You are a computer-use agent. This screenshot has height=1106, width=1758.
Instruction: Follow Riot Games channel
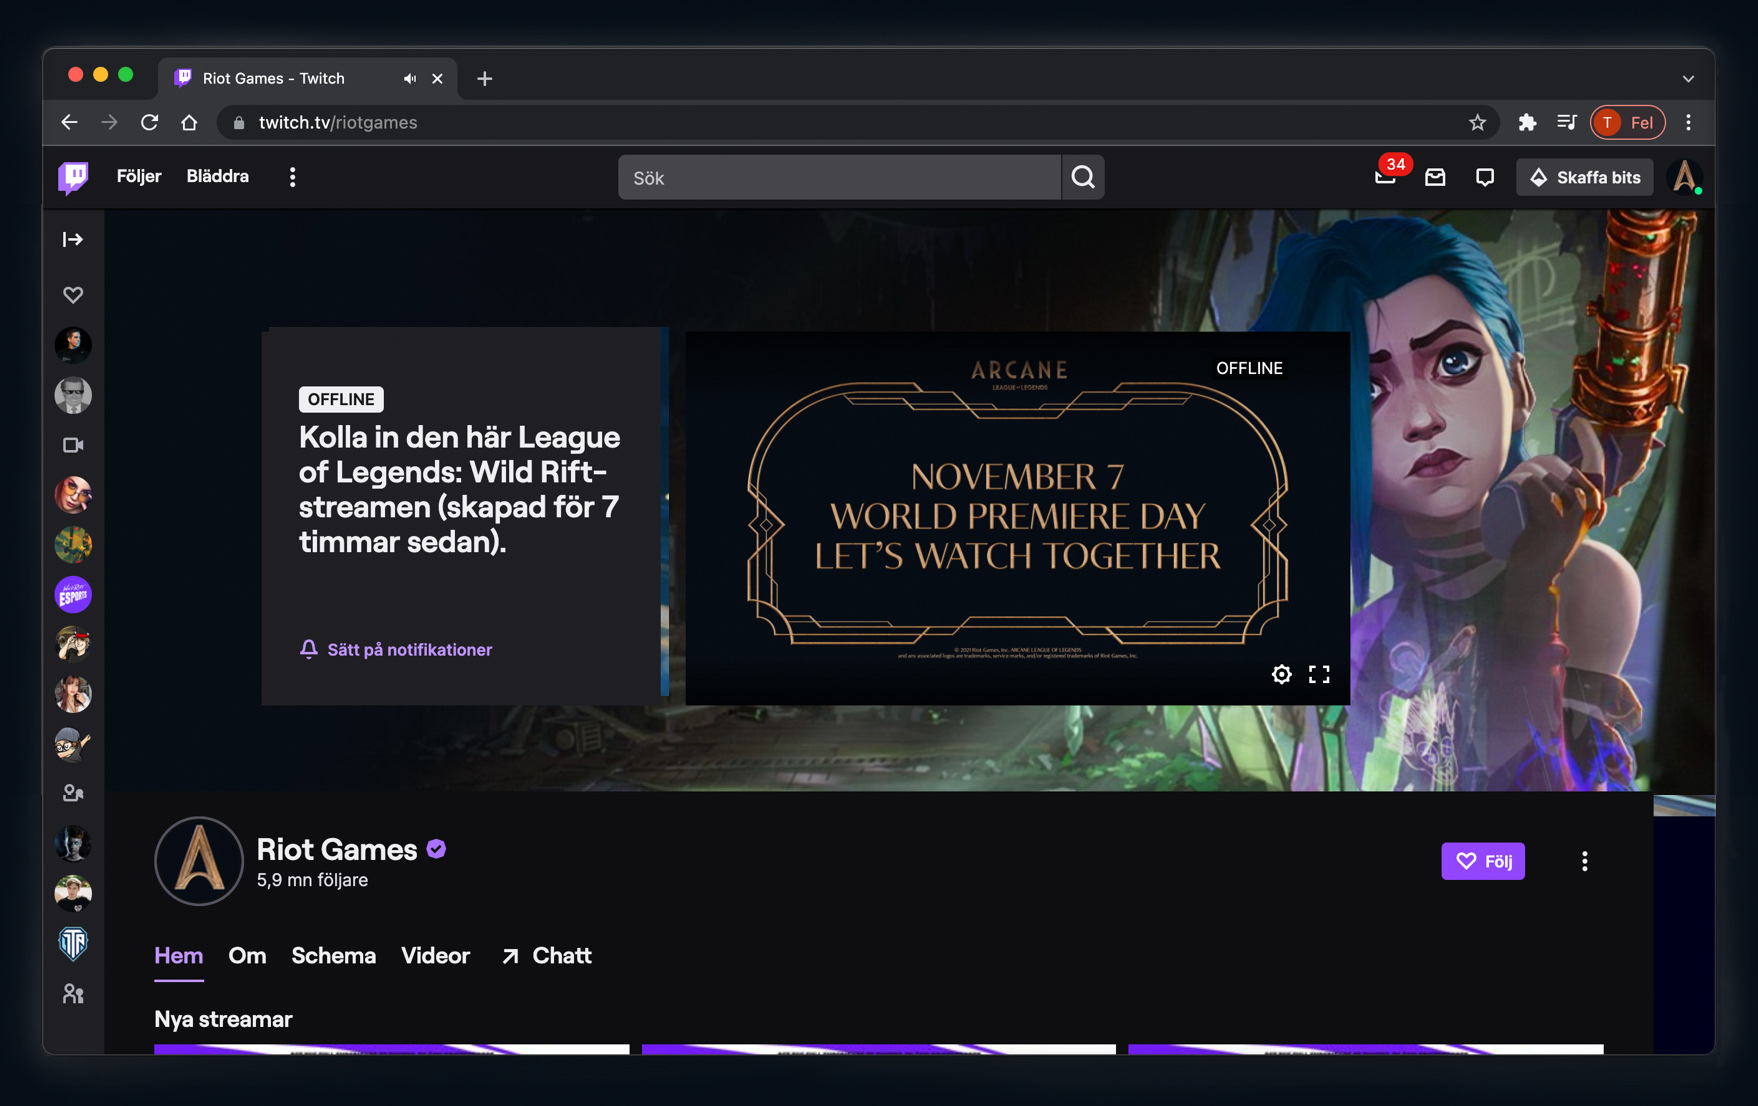tap(1483, 861)
